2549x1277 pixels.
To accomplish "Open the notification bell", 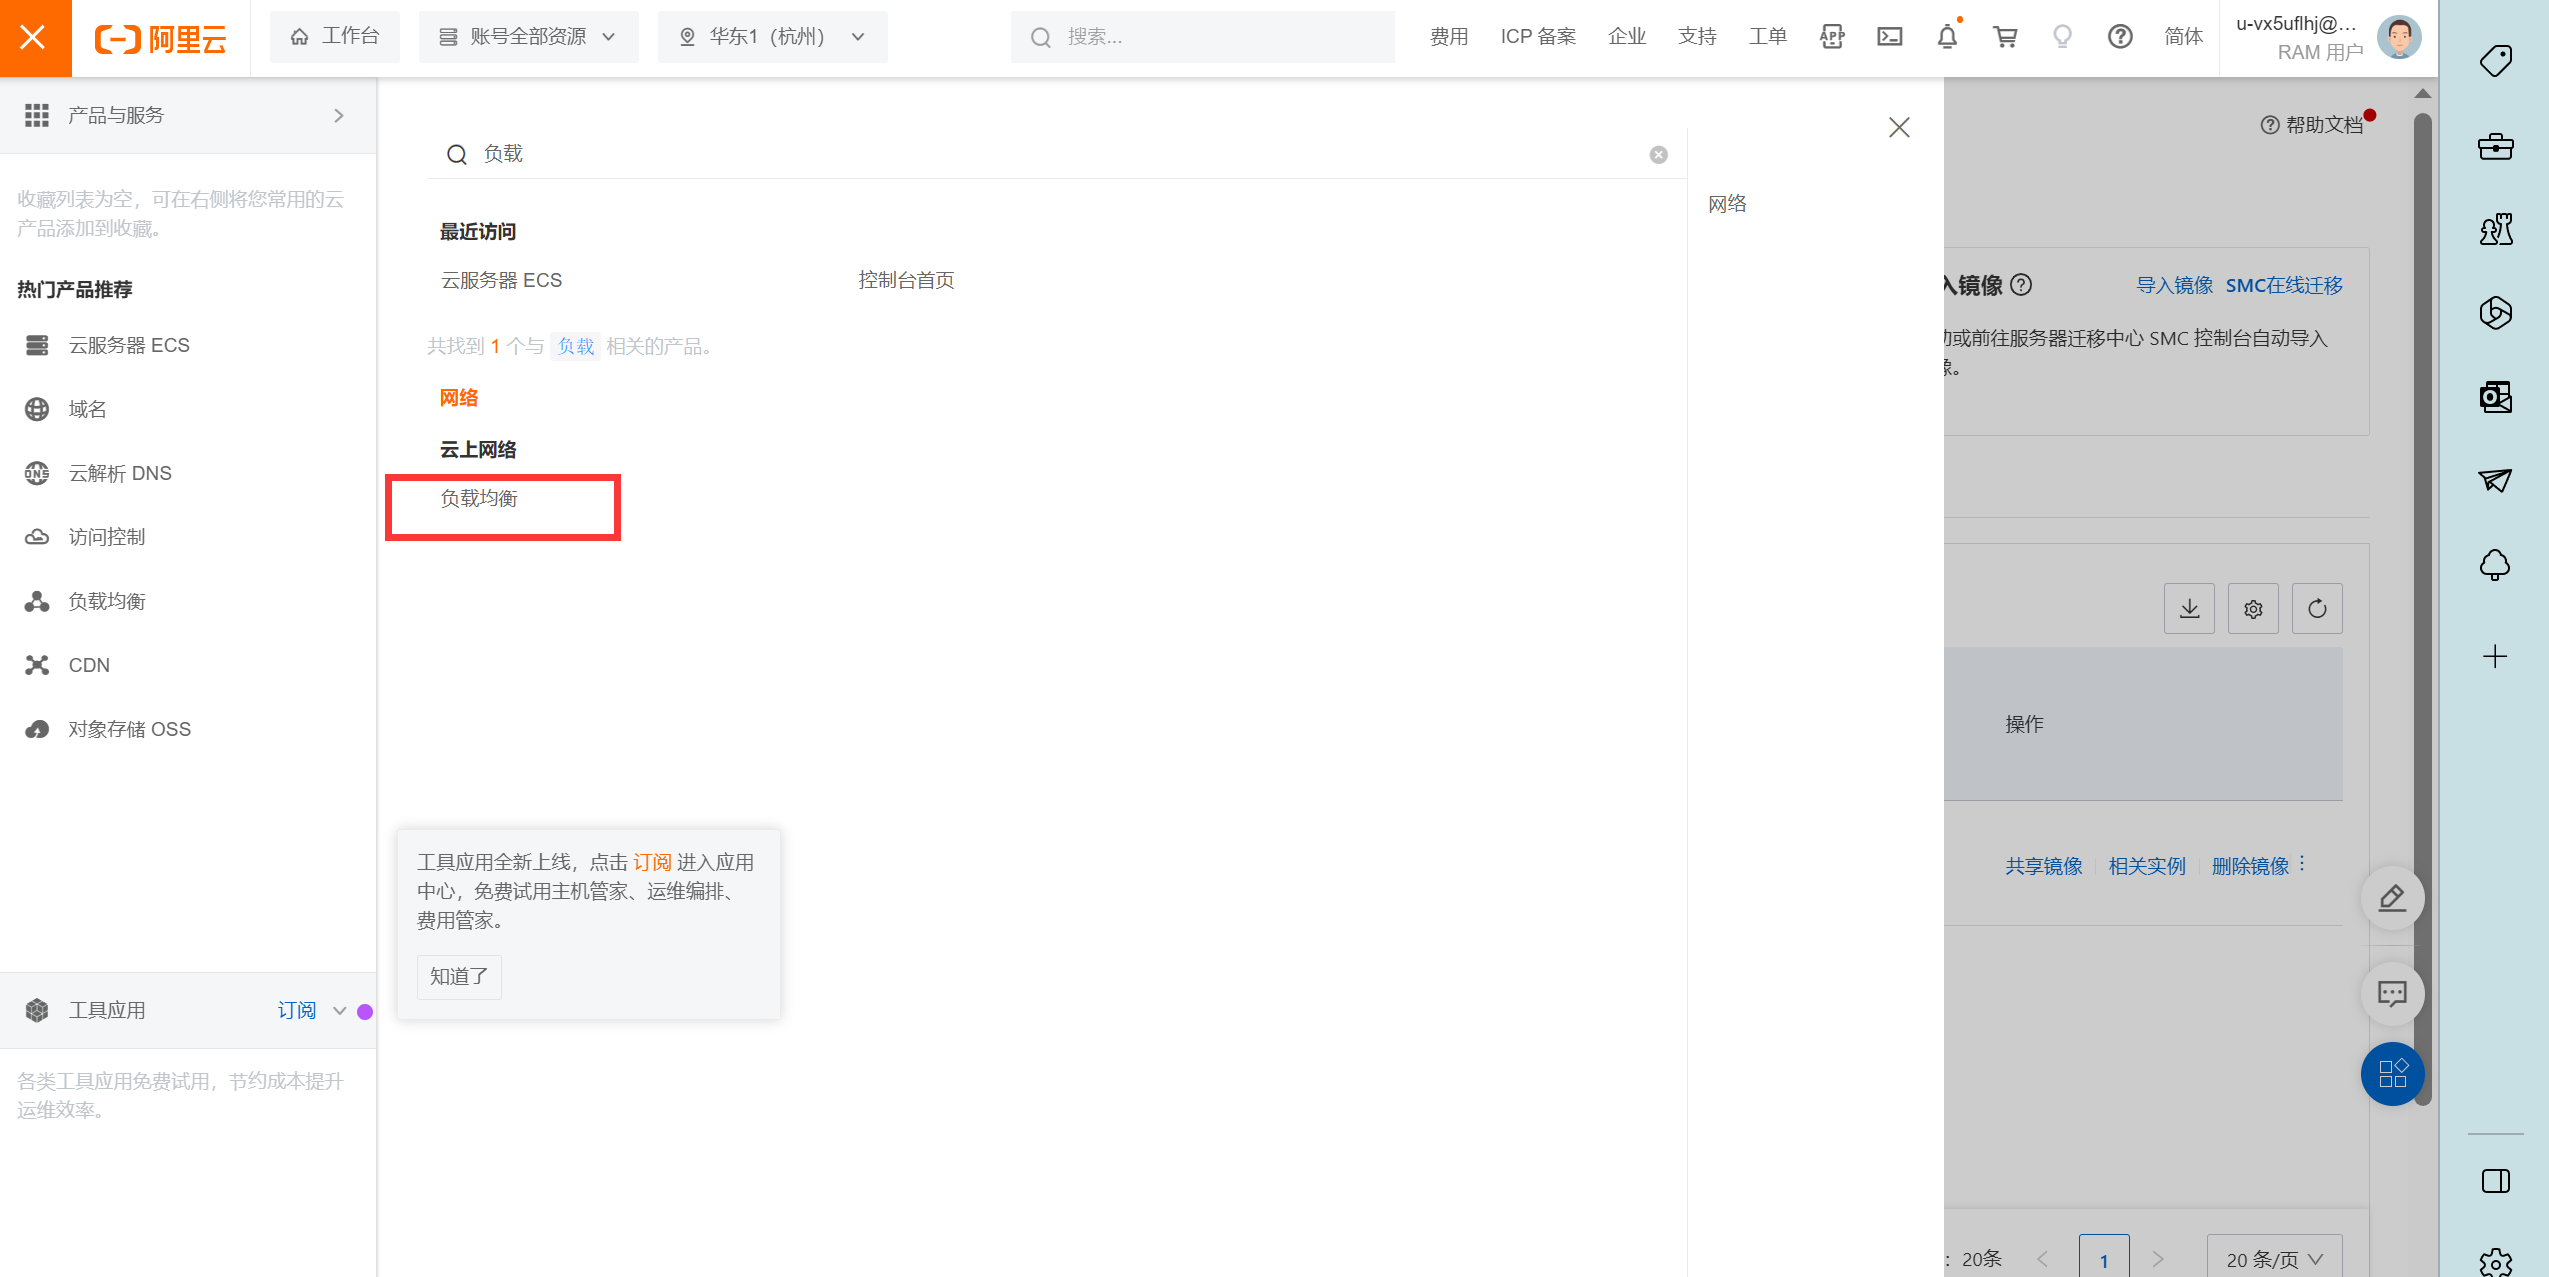I will [1947, 37].
